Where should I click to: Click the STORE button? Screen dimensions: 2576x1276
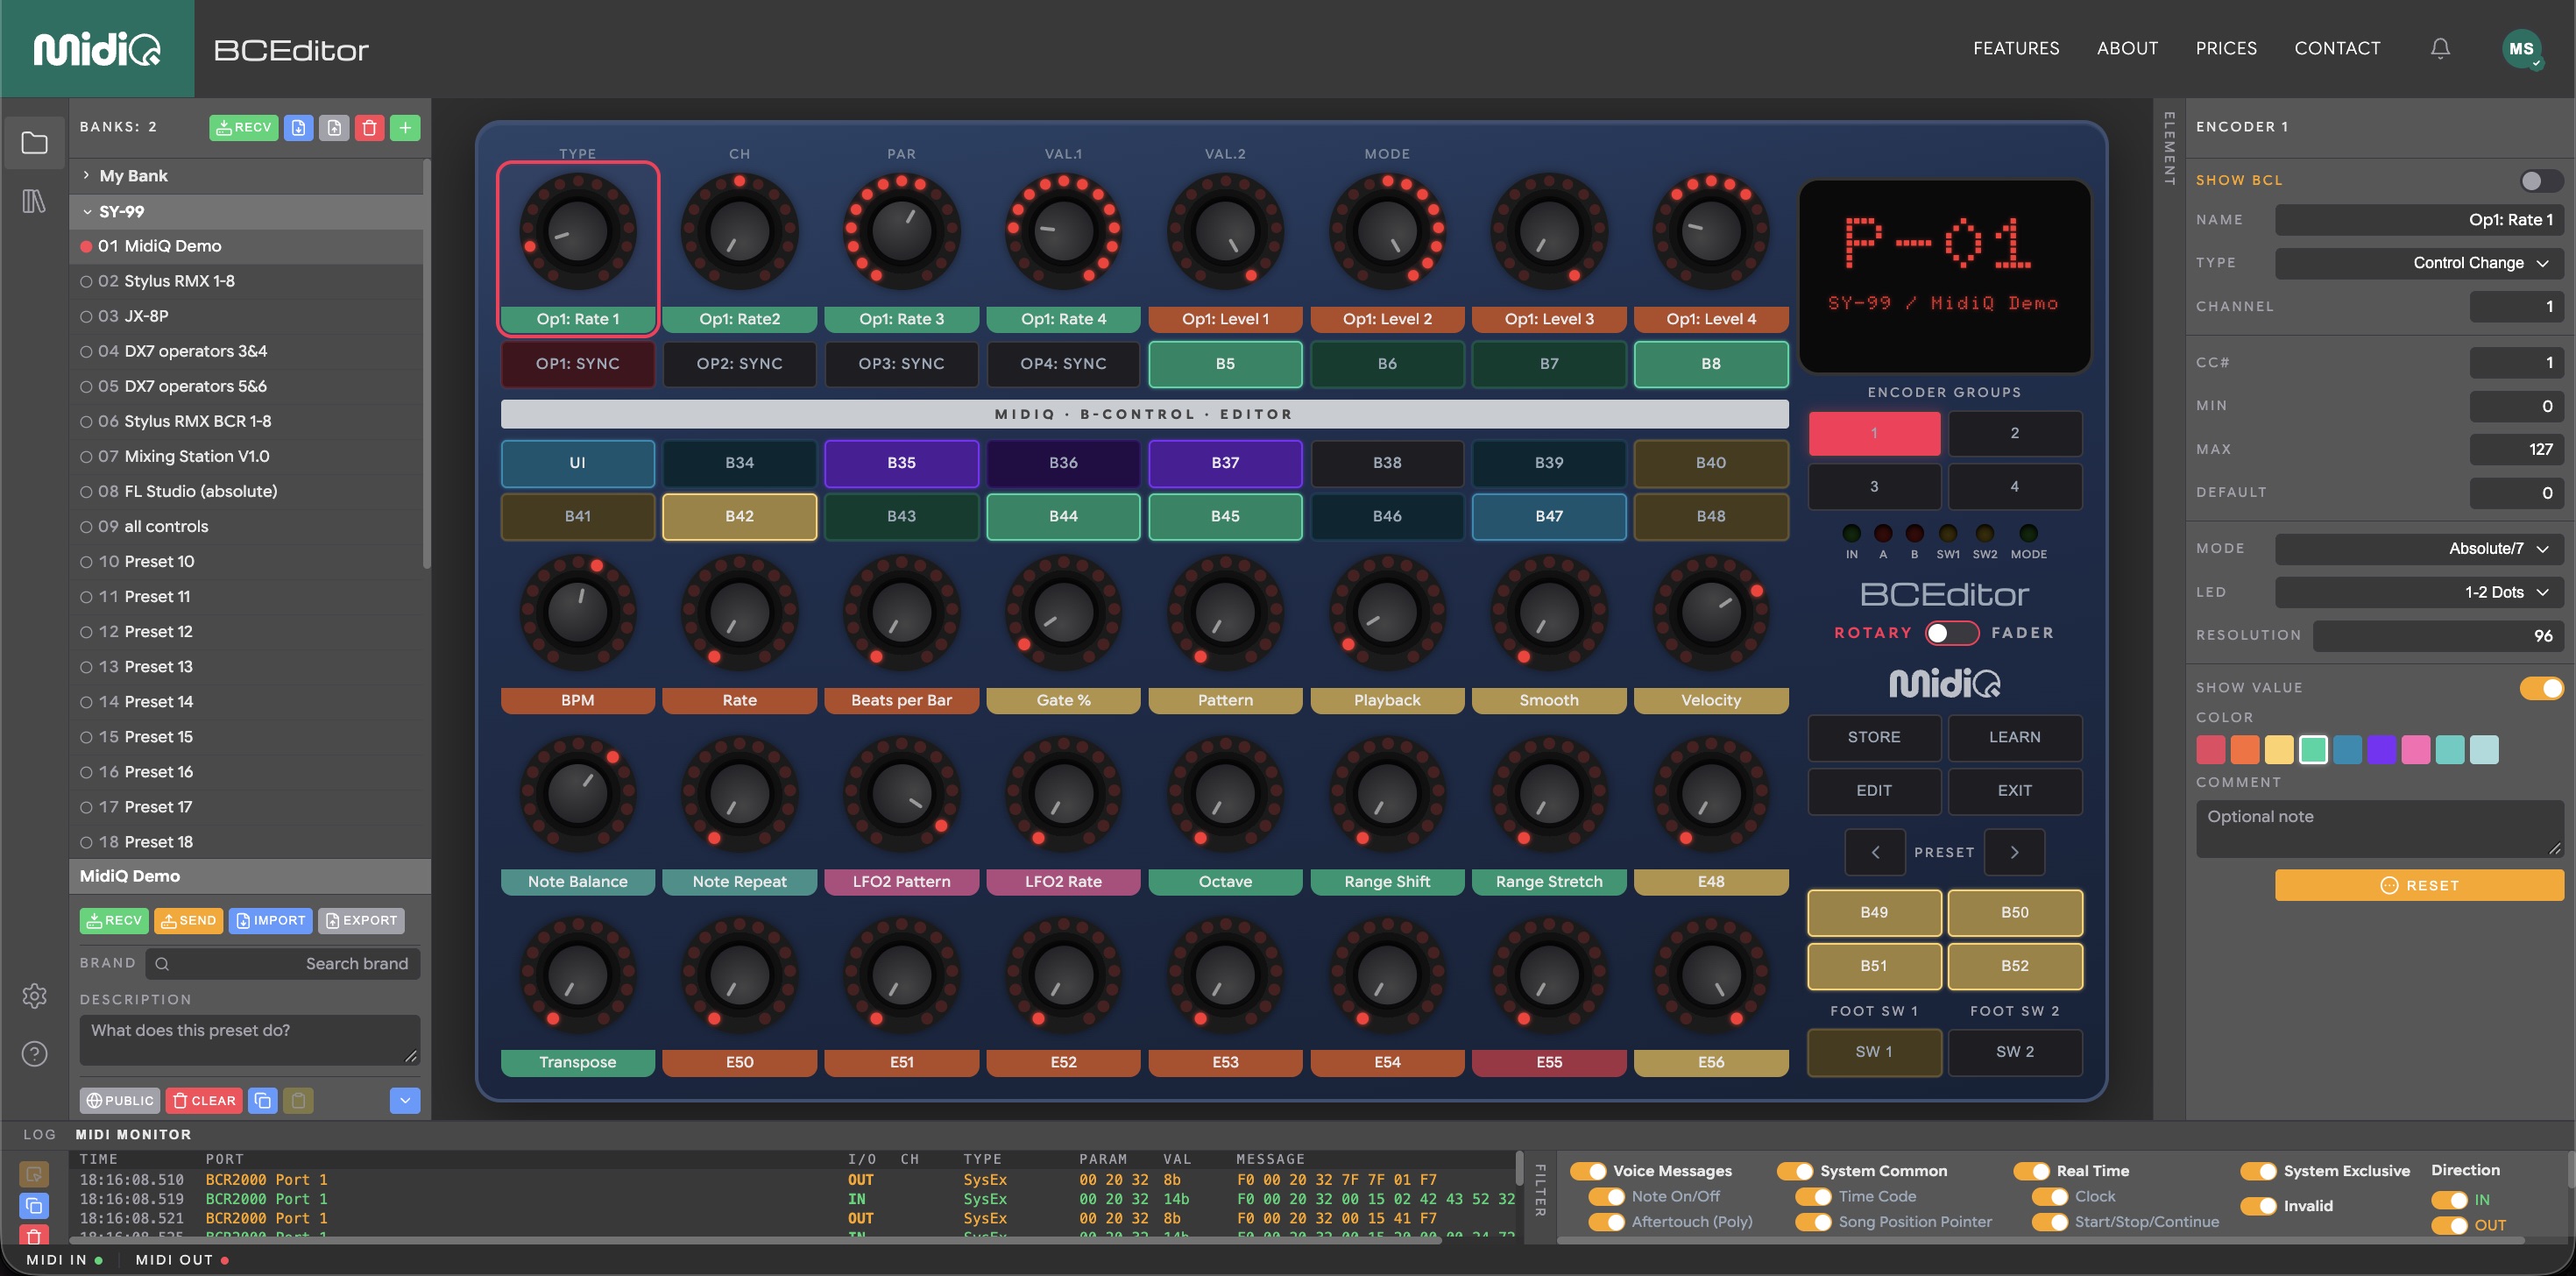pos(1874,737)
